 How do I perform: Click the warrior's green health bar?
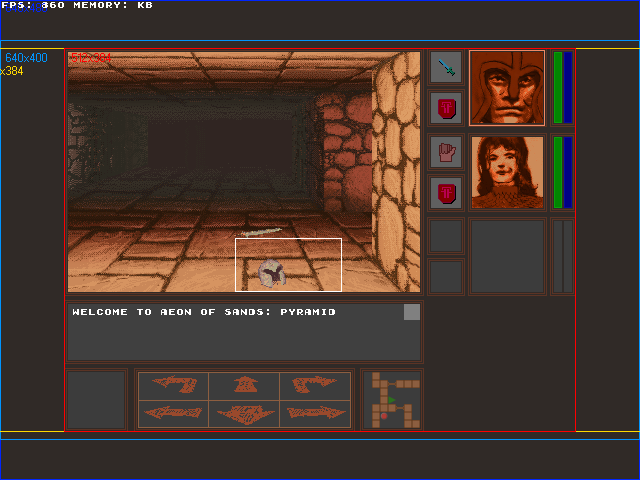point(558,87)
